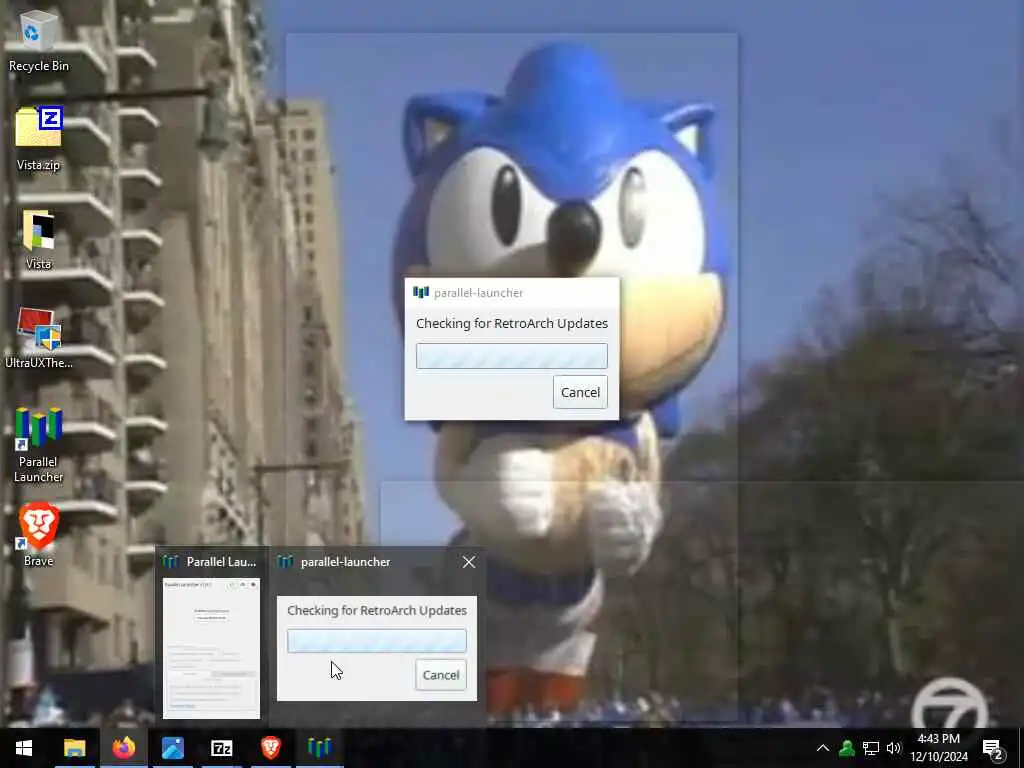Click the 'parallel-launcher' dialog title text
Image resolution: width=1024 pixels, height=768 pixels.
(478, 293)
